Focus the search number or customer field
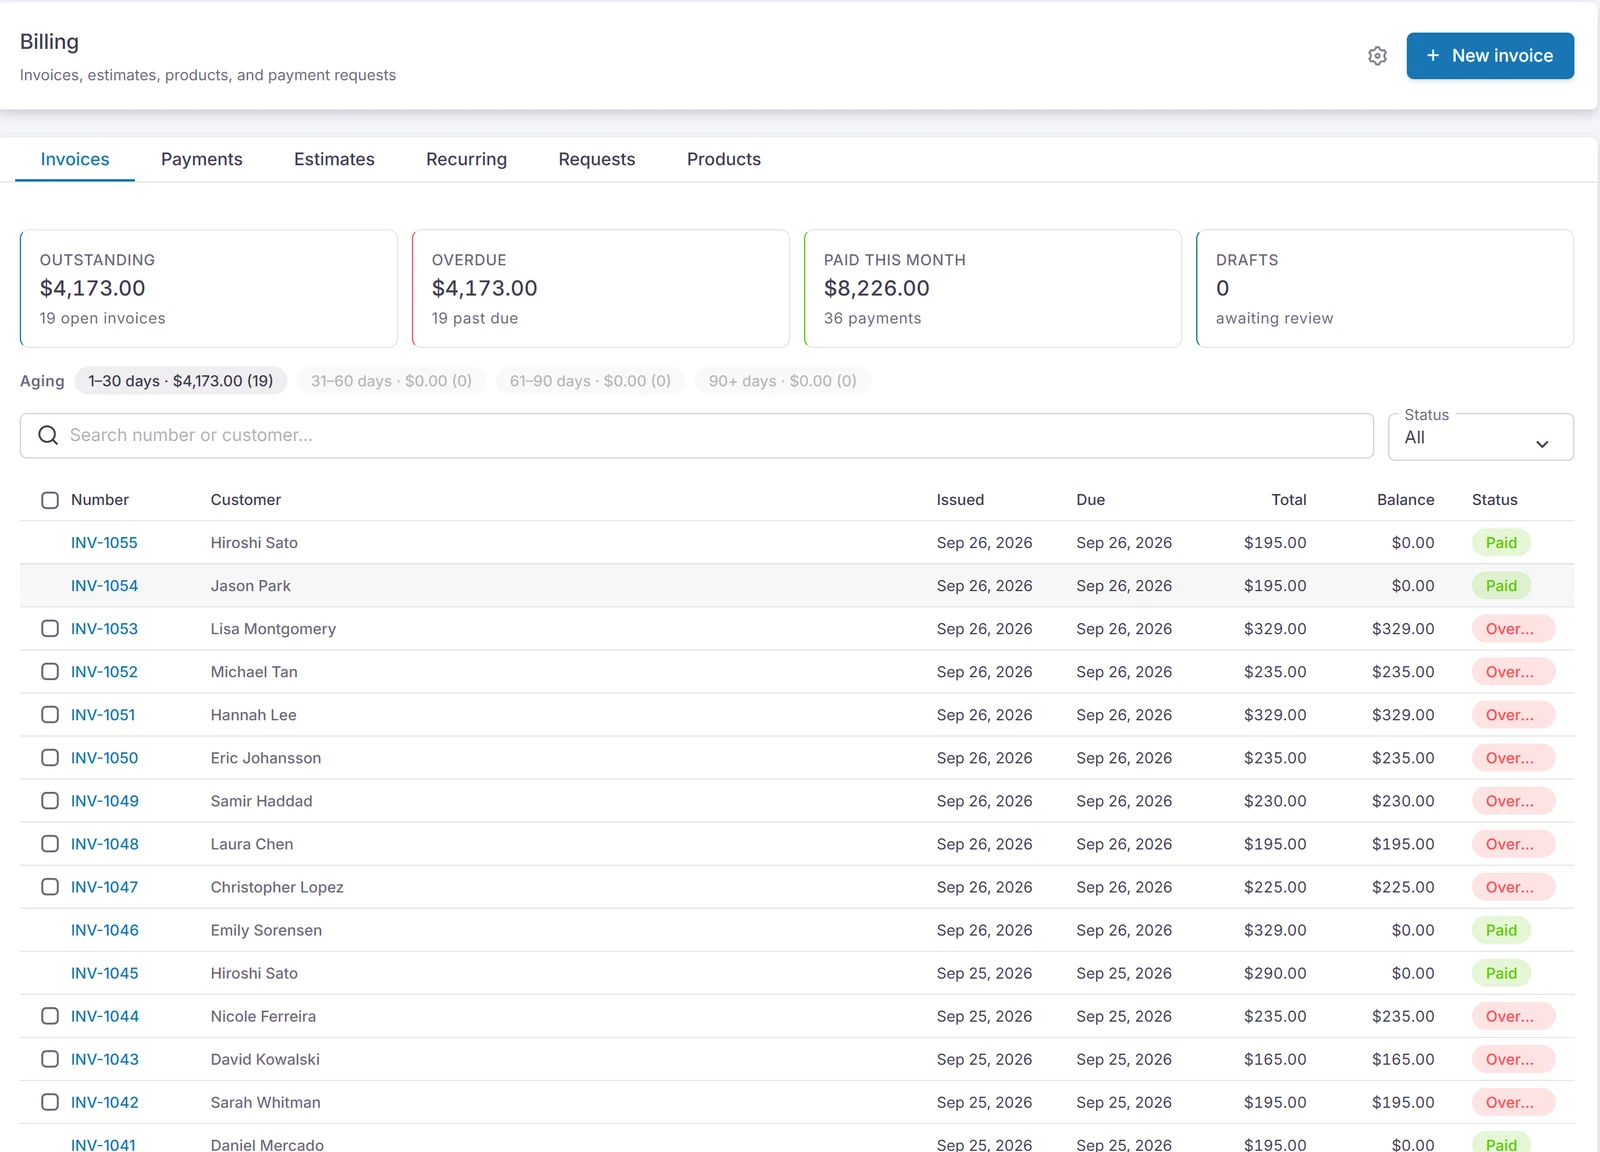Viewport: 1600px width, 1152px height. pos(697,435)
